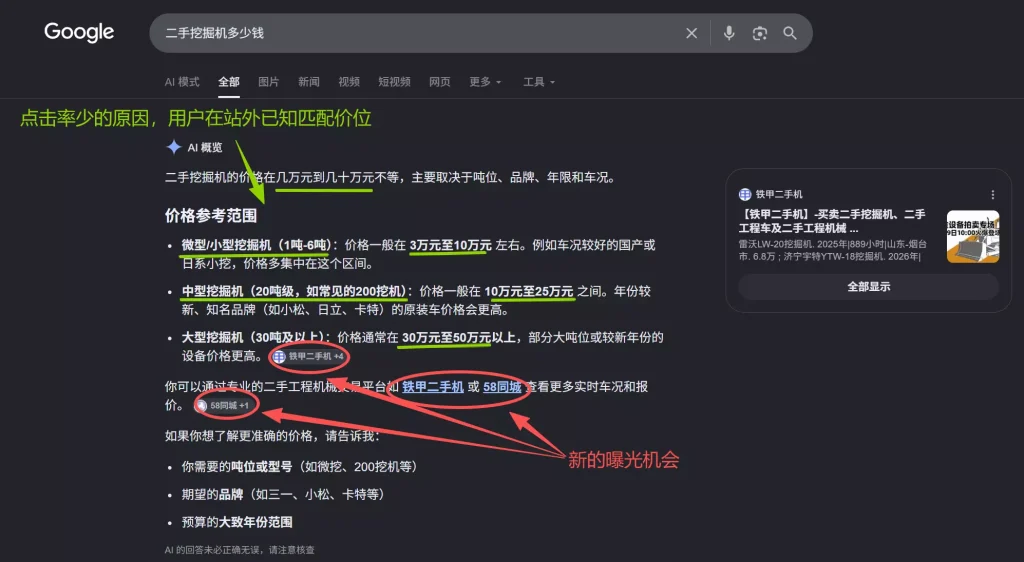Click the line 如果你想了解更准确的价格，请告诉我
This screenshot has height=562, width=1024.
pyautogui.click(x=272, y=435)
